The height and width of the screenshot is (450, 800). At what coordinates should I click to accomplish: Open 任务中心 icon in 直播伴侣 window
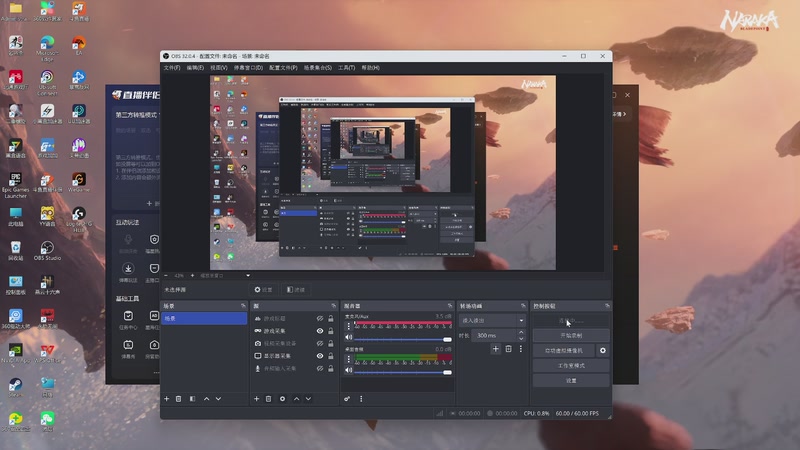(x=128, y=319)
